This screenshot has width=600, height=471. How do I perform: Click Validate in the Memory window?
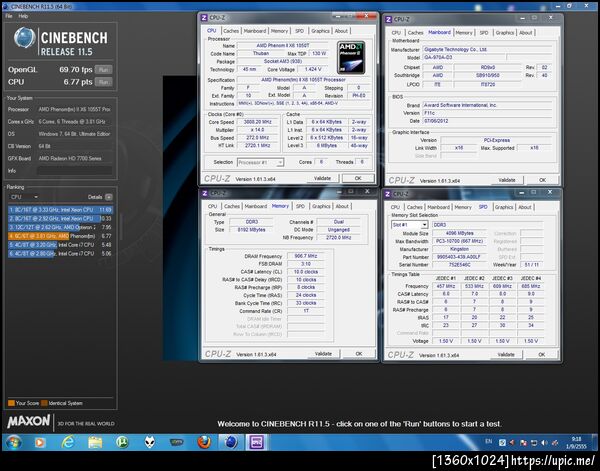click(323, 354)
